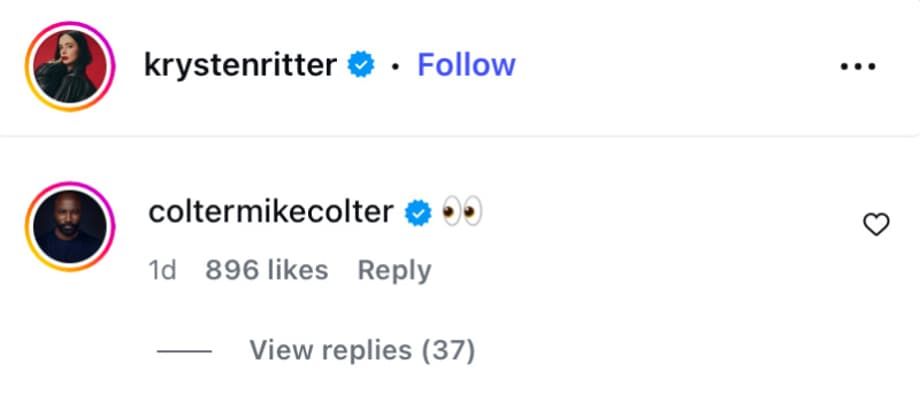
Task: Click krystenritter's blue verified badge
Action: pos(361,66)
